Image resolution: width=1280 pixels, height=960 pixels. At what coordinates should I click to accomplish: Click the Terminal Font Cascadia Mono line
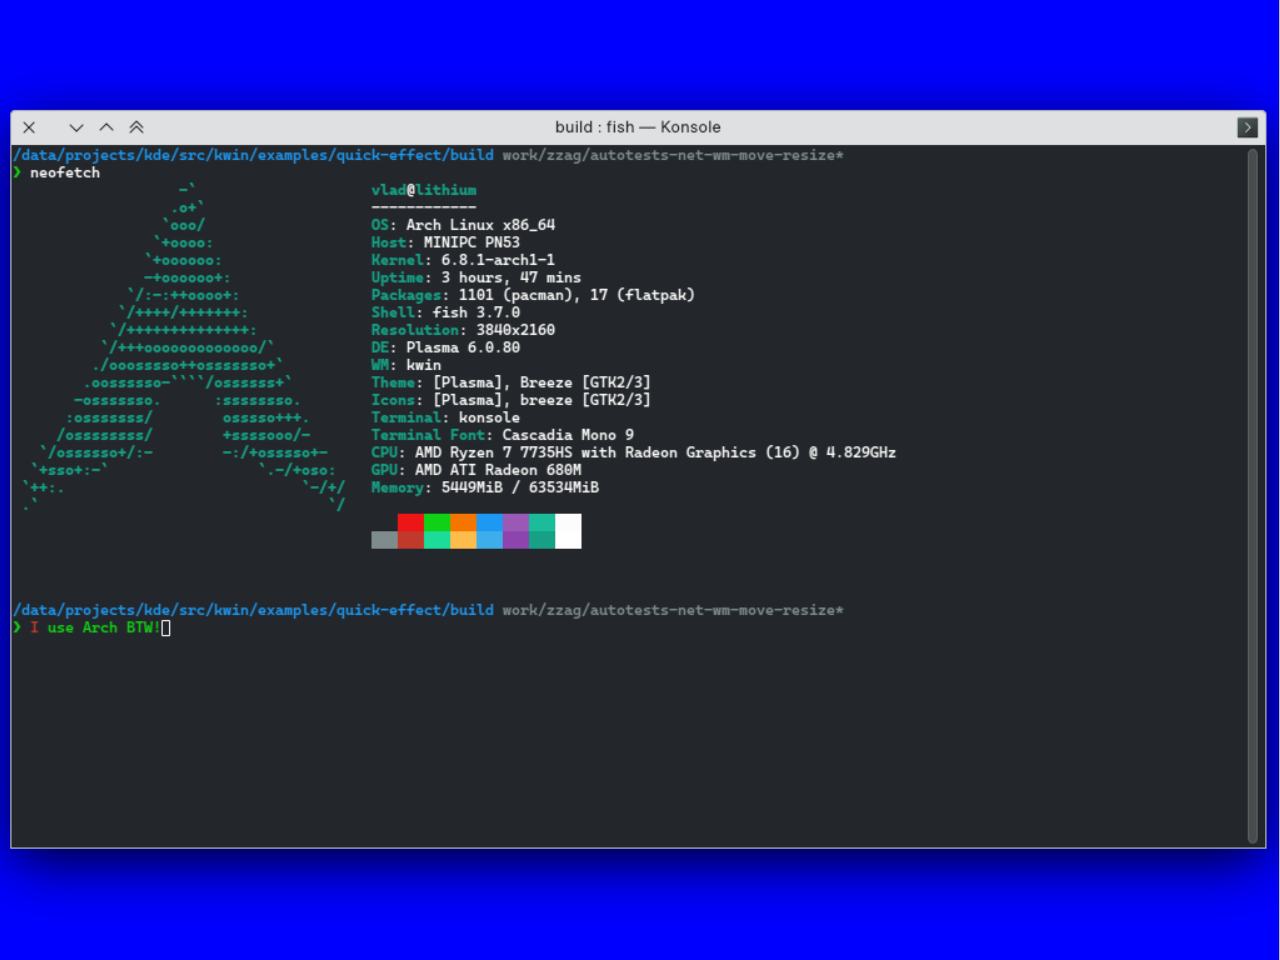502,435
